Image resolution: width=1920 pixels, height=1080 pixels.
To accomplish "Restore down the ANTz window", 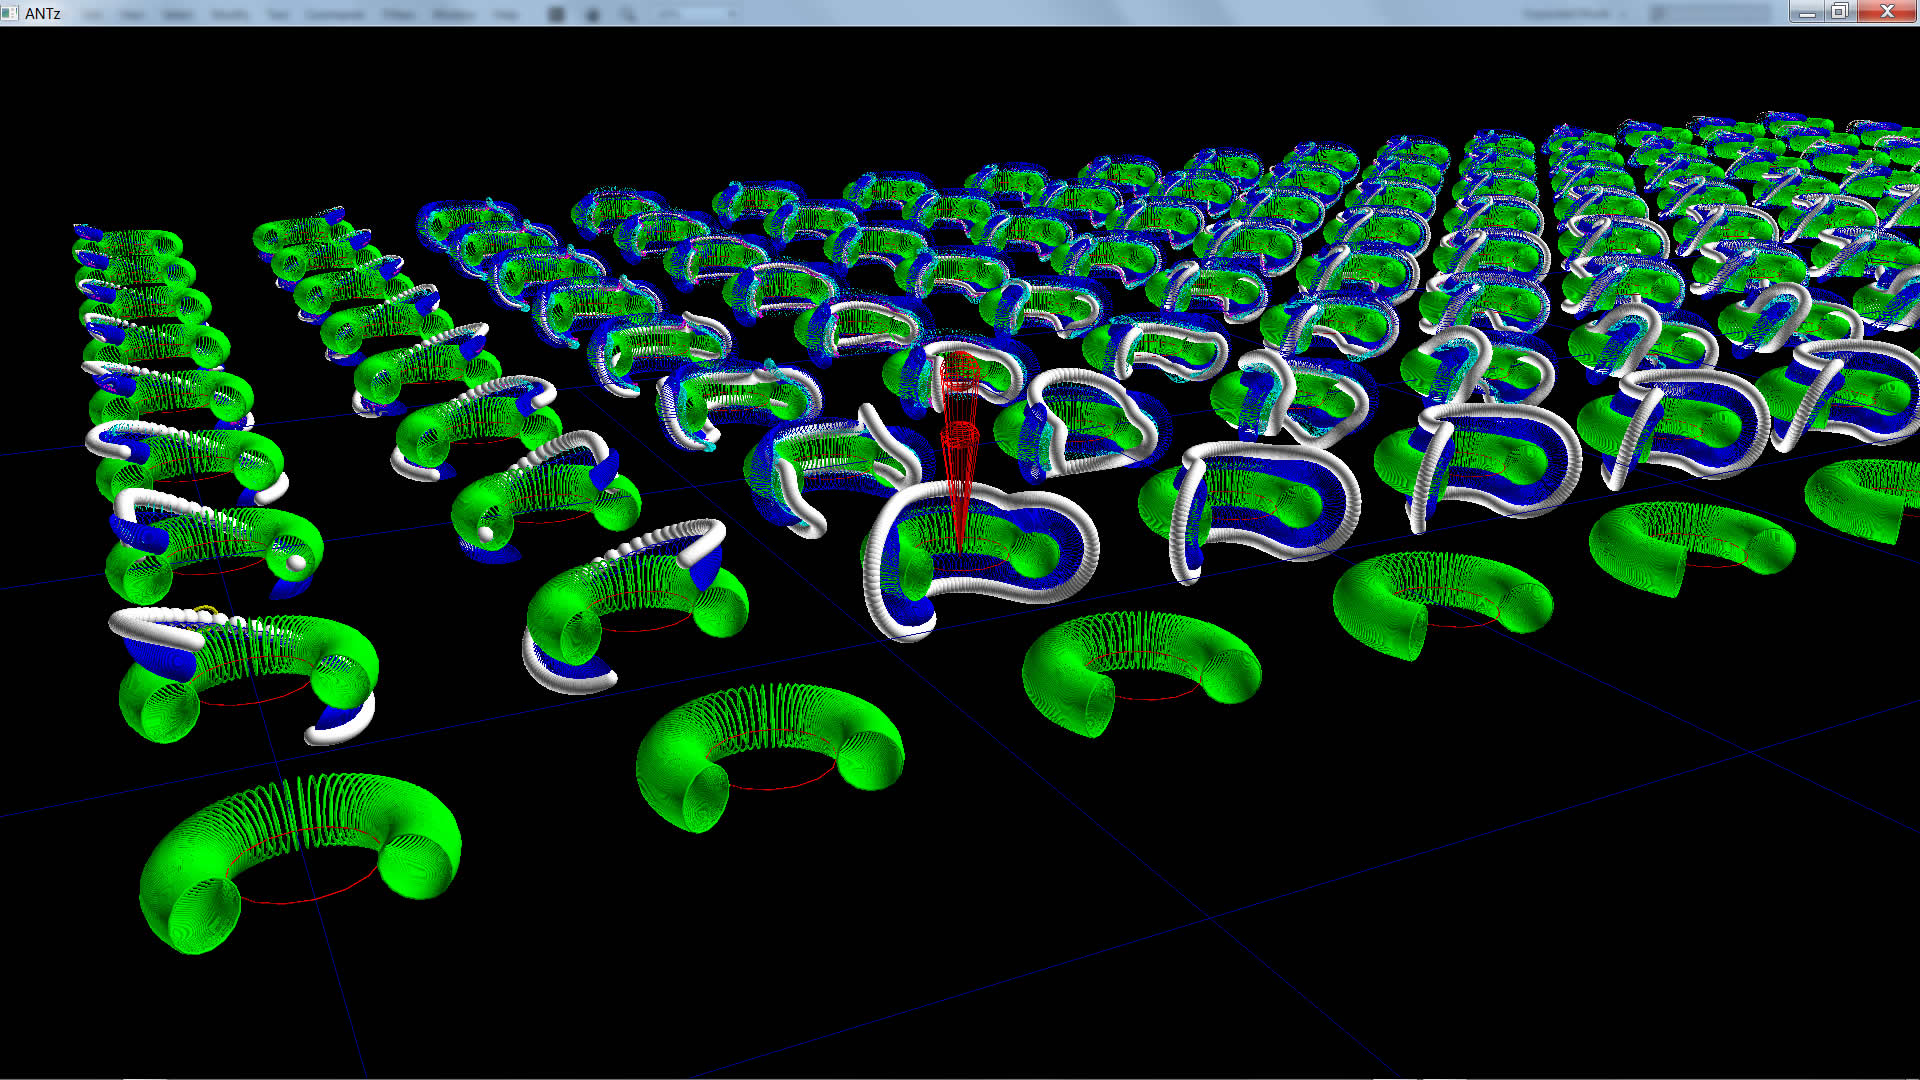I will click(x=1840, y=12).
